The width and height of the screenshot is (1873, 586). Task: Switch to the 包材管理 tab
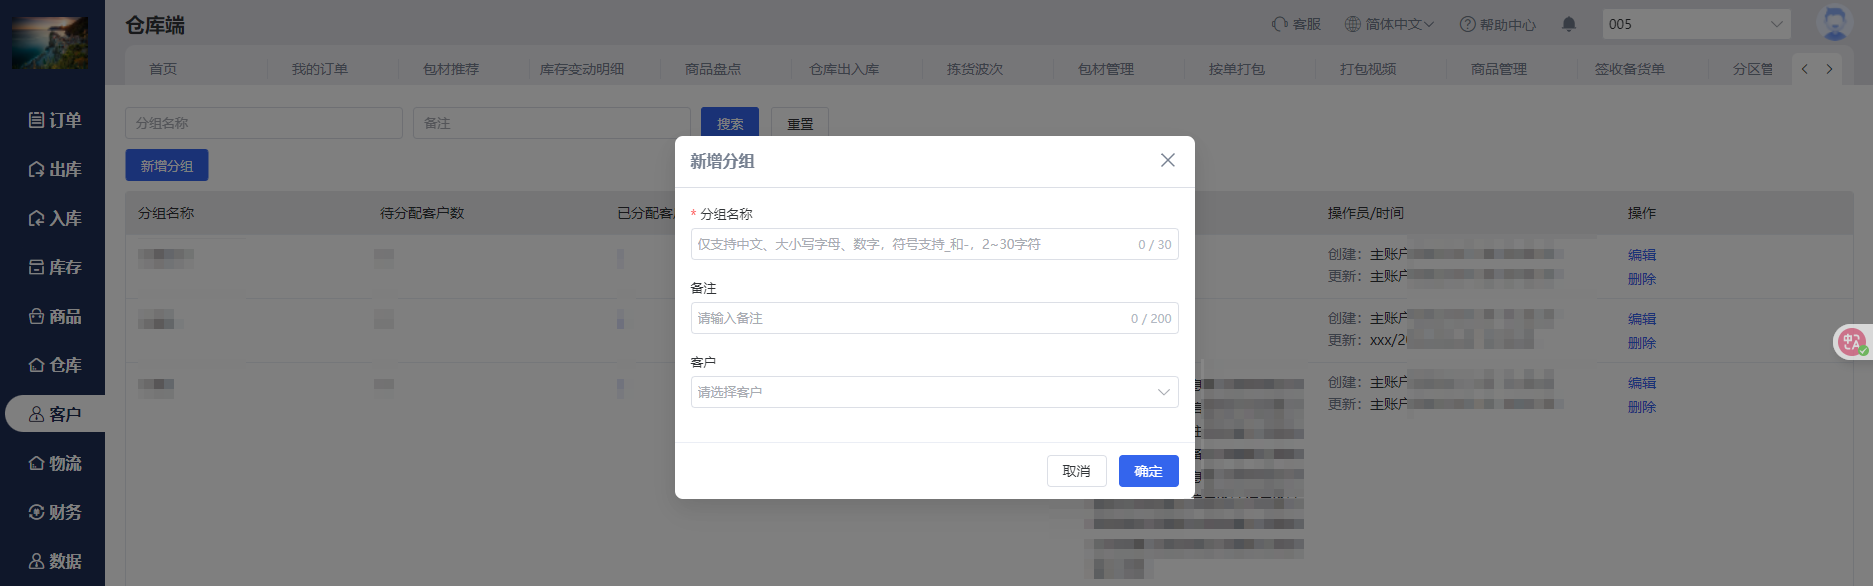click(x=1105, y=69)
